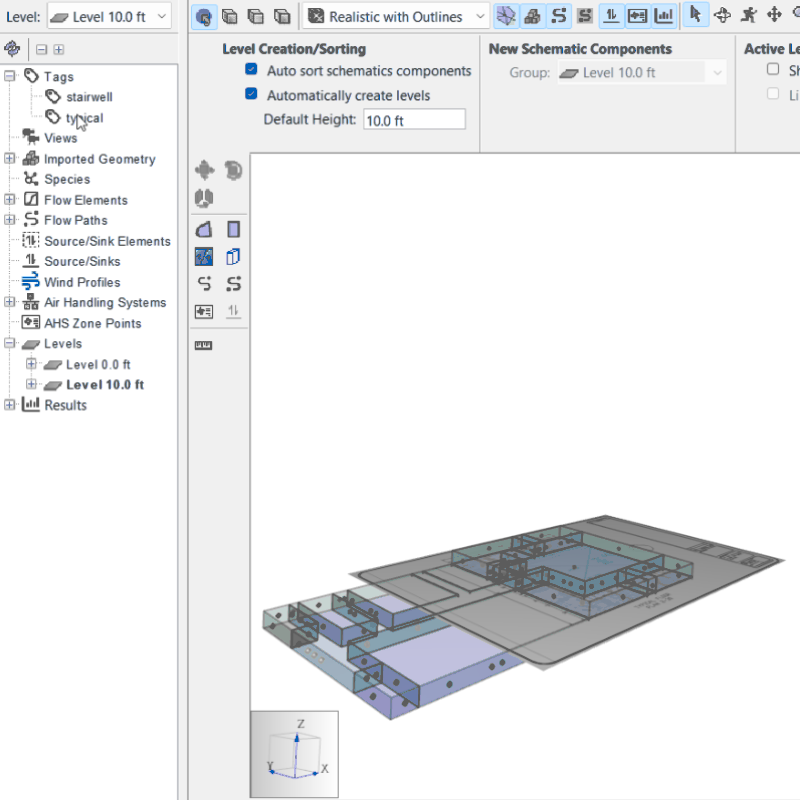The width and height of the screenshot is (800, 800).
Task: Select Wind Profiles in the tree
Action: (x=82, y=282)
